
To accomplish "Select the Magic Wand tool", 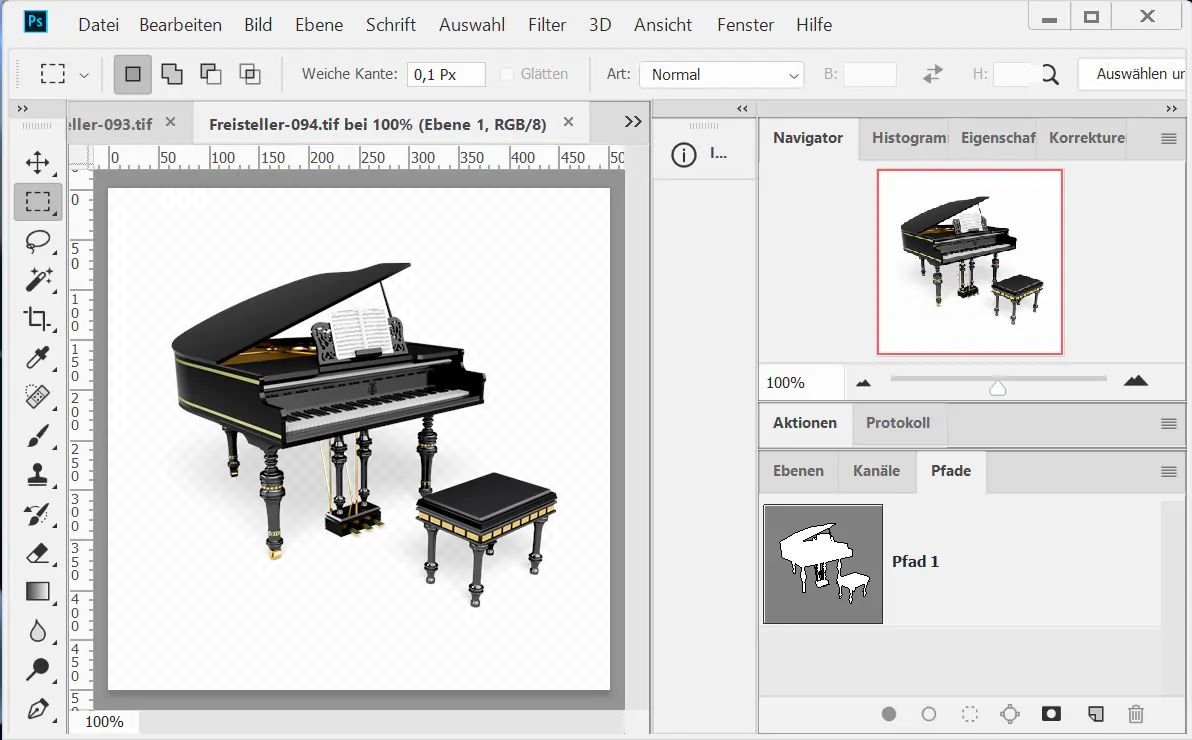I will (x=38, y=279).
